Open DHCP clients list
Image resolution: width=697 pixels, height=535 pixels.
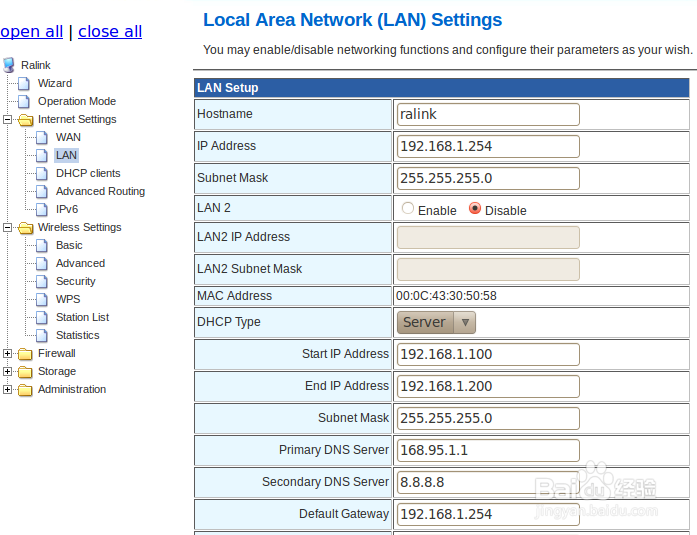click(88, 173)
